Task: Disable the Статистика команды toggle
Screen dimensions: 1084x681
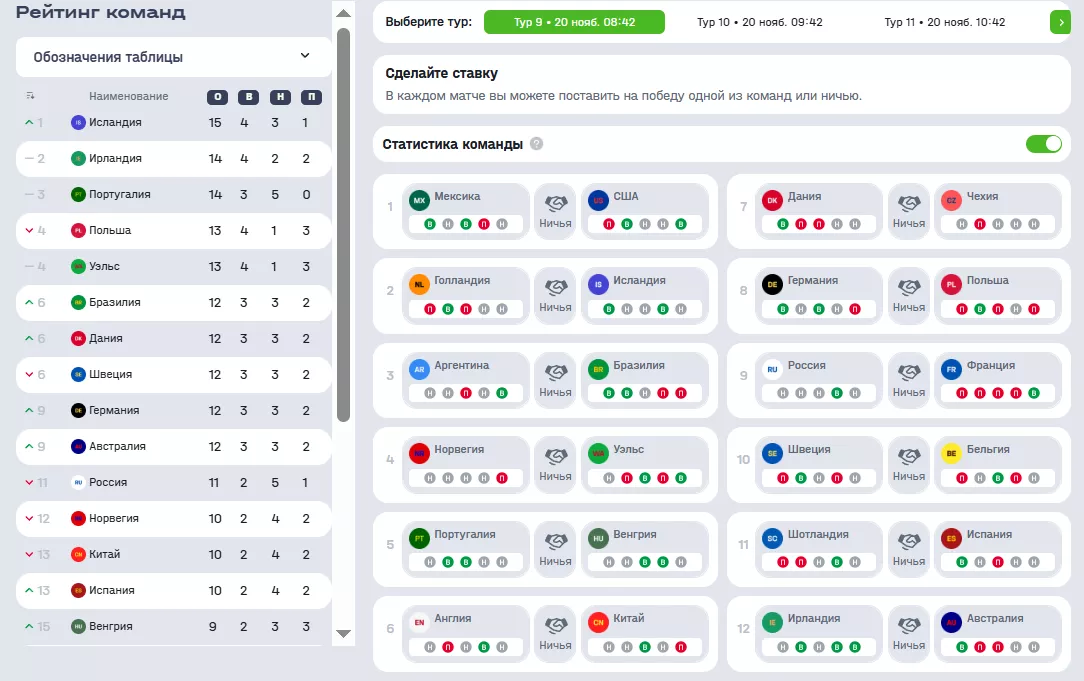Action: pos(1043,144)
